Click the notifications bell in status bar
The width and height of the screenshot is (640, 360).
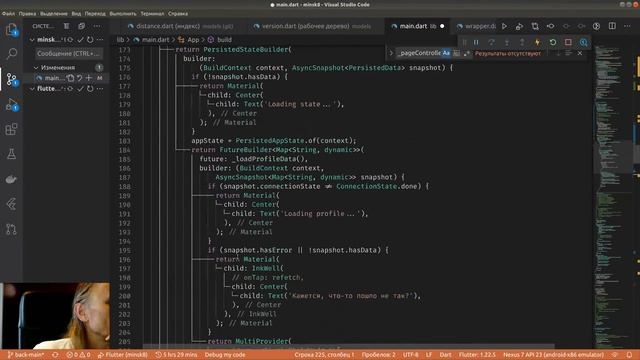click(x=629, y=355)
